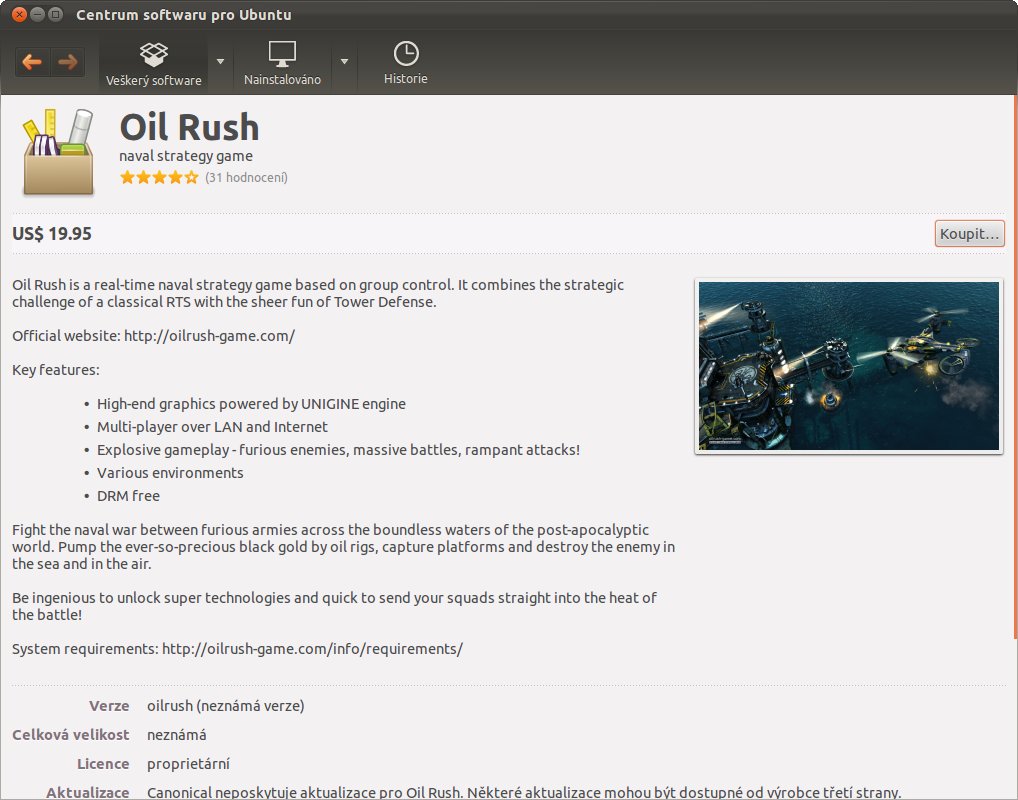Open the system requirements URL link
The width and height of the screenshot is (1018, 800).
click(312, 649)
